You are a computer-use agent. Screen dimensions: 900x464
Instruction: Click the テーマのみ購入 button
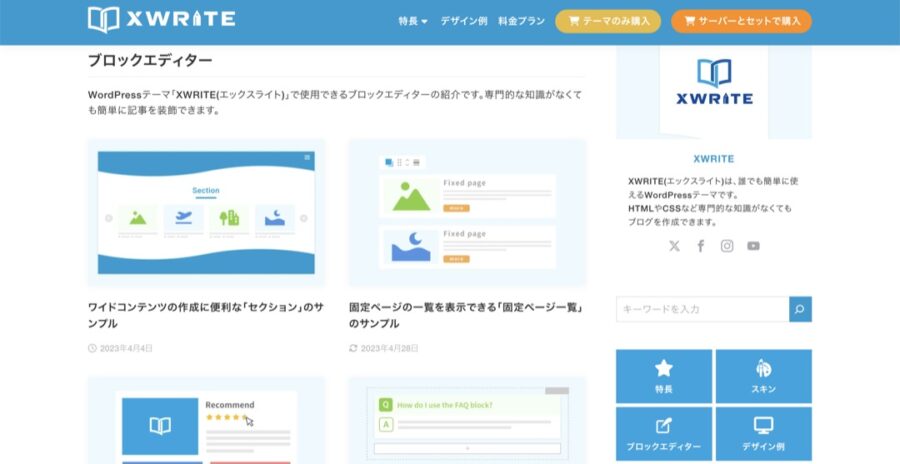[608, 21]
